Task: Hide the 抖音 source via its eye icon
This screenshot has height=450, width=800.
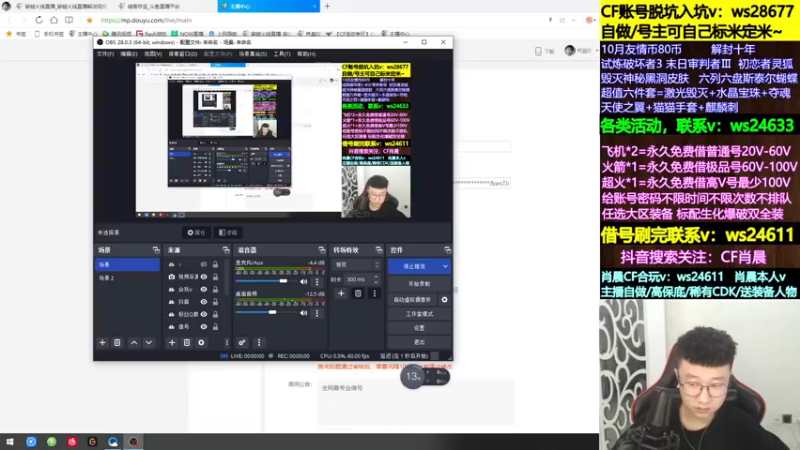Action: pos(204,302)
